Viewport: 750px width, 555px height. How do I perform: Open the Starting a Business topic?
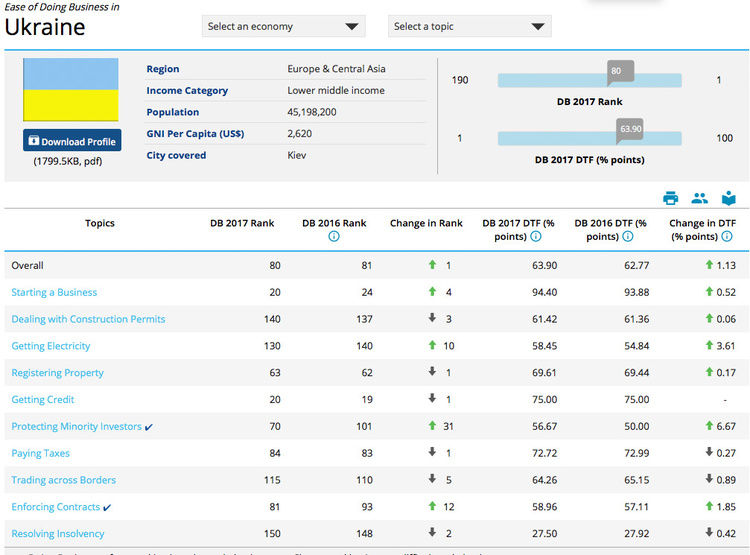[x=54, y=292]
